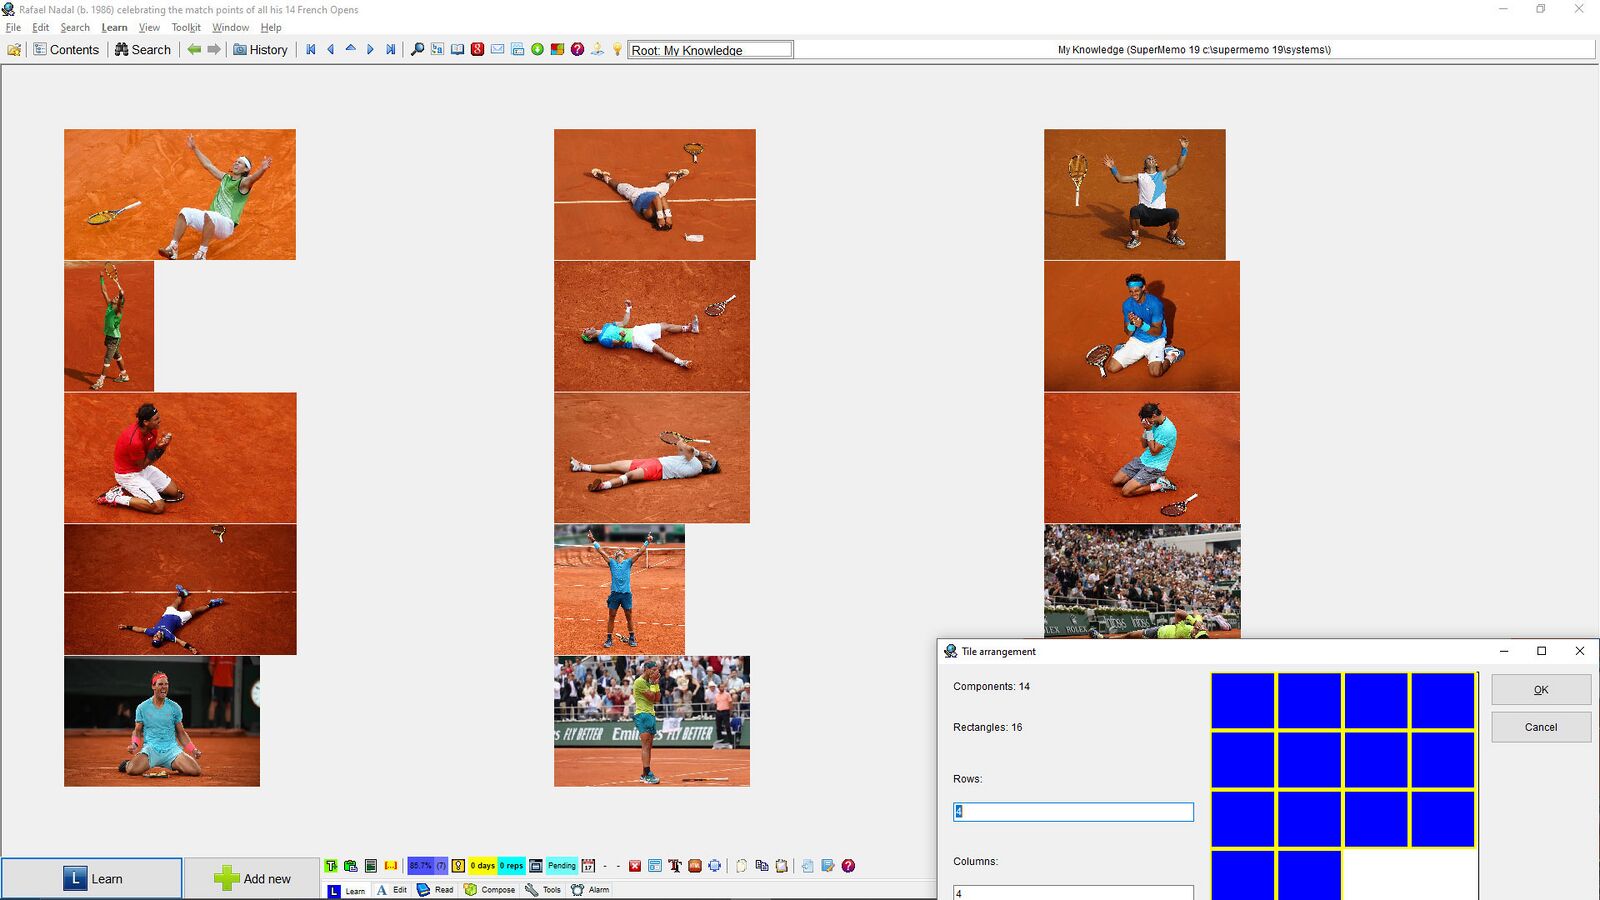Click the Rows input field

click(x=1073, y=811)
